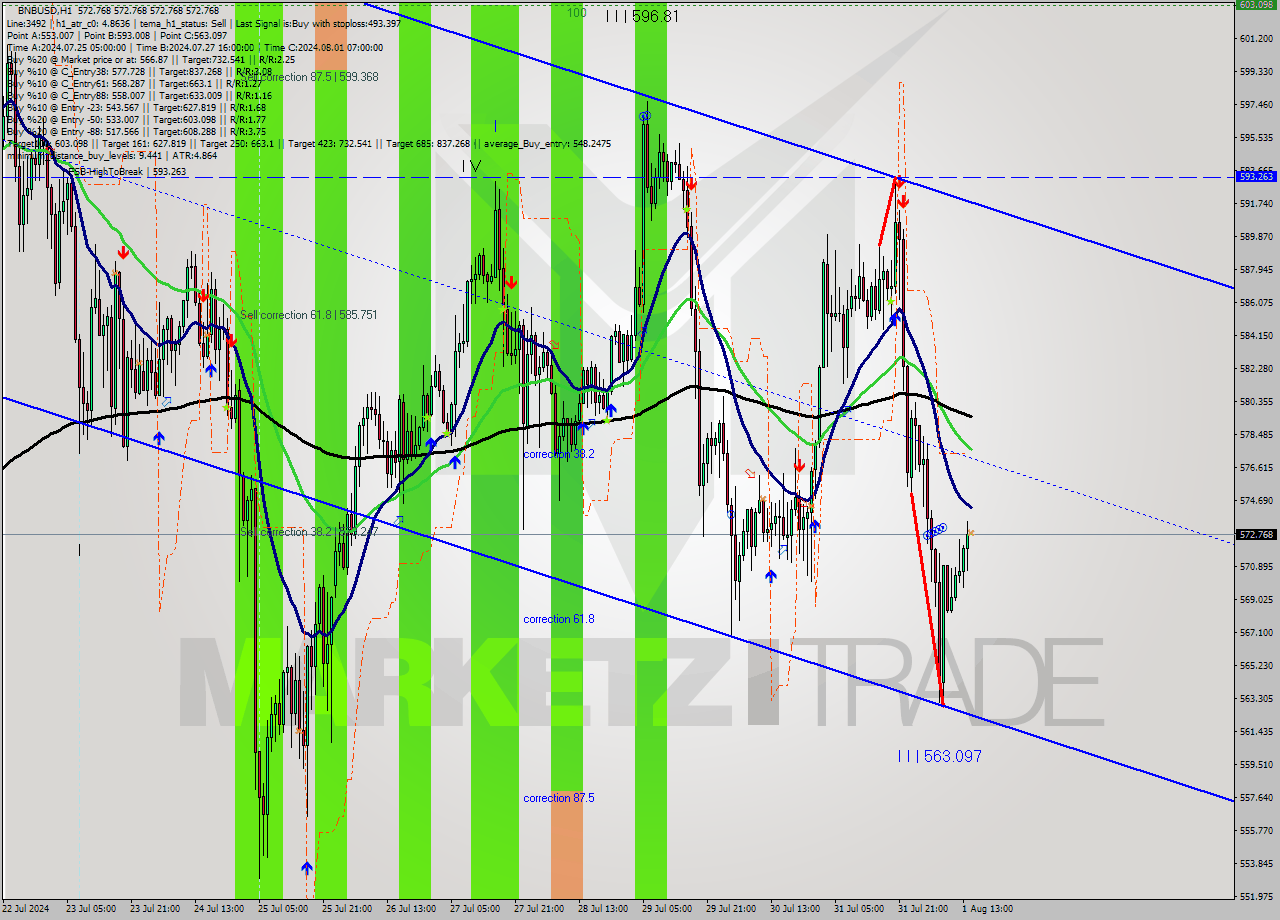Click the 557.640 price axis label
This screenshot has height=920, width=1280.
(1255, 797)
